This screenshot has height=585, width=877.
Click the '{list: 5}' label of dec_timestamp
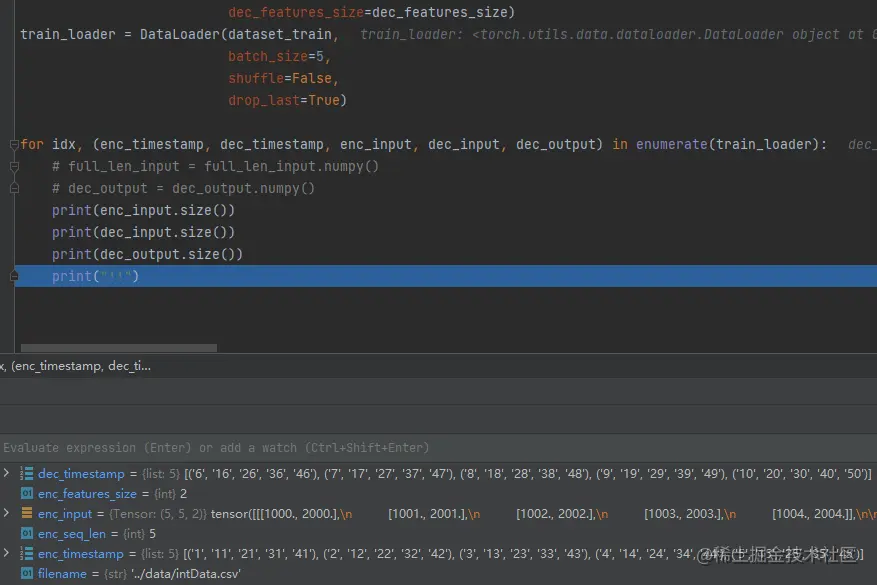[161, 474]
